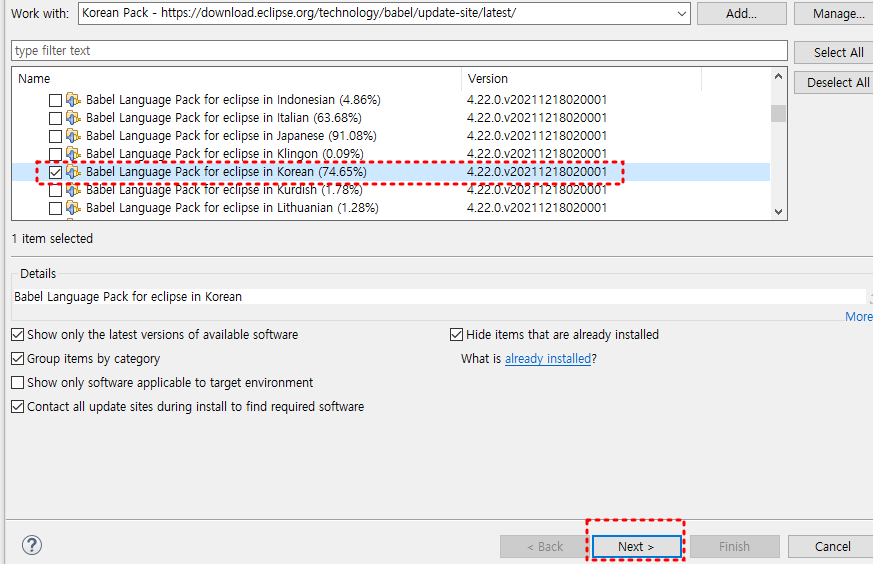Click the Version column header
This screenshot has width=873, height=564.
pyautogui.click(x=581, y=79)
